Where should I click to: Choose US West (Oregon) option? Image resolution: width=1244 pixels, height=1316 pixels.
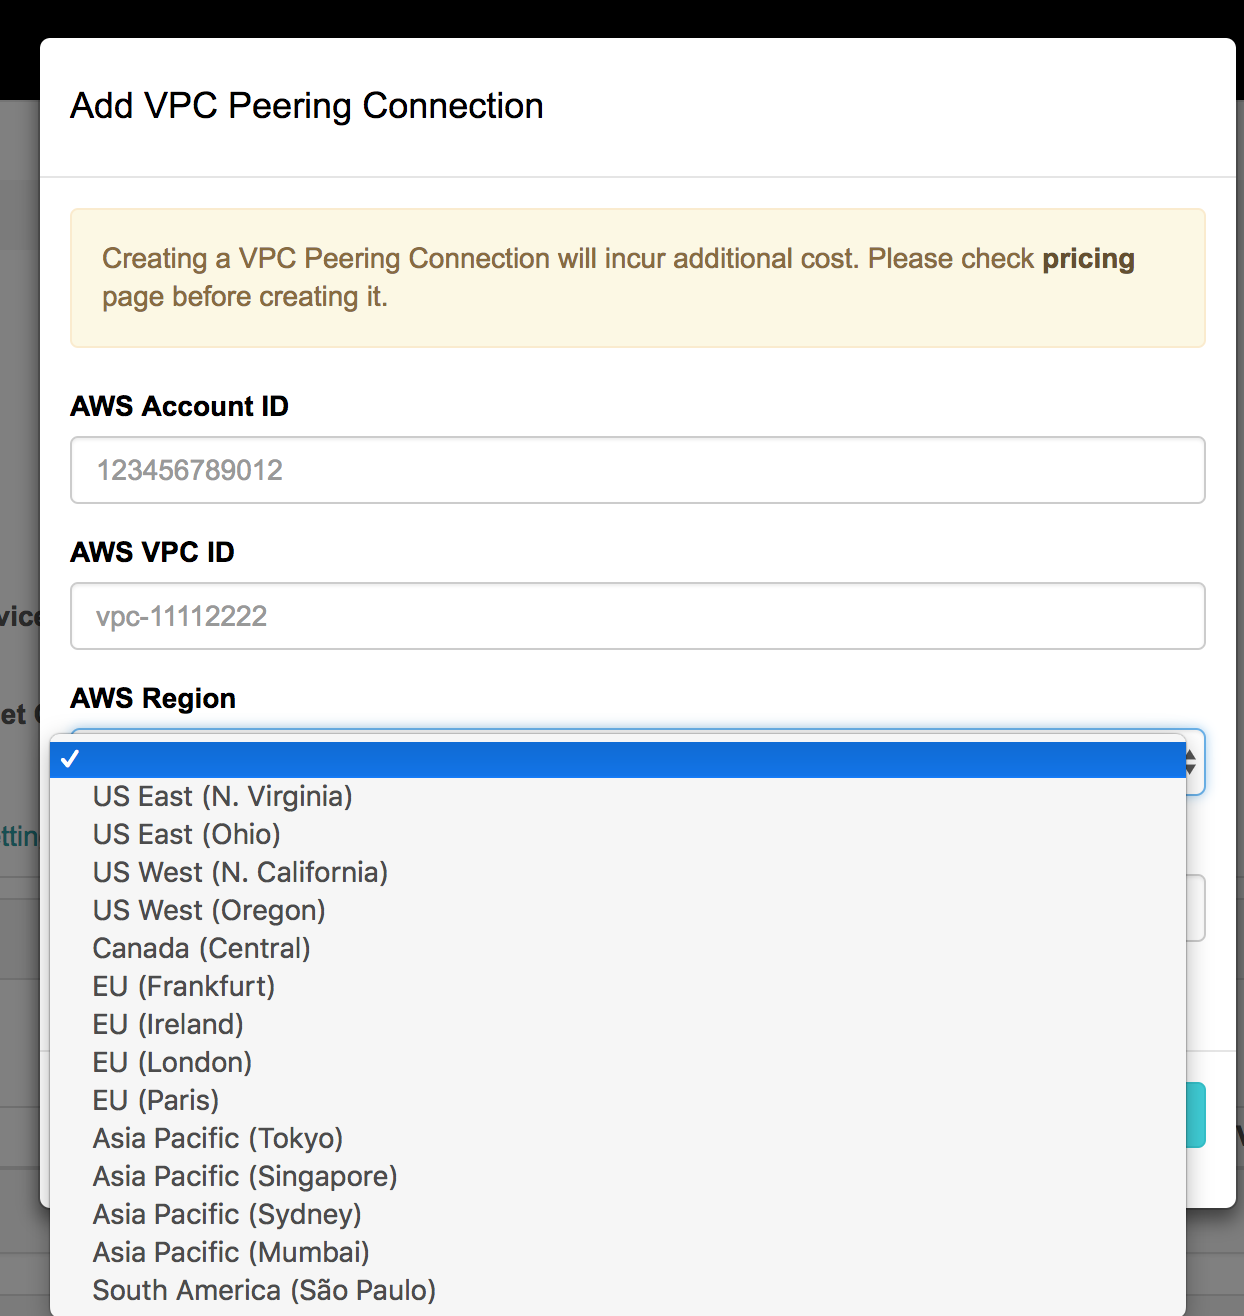[x=618, y=911]
